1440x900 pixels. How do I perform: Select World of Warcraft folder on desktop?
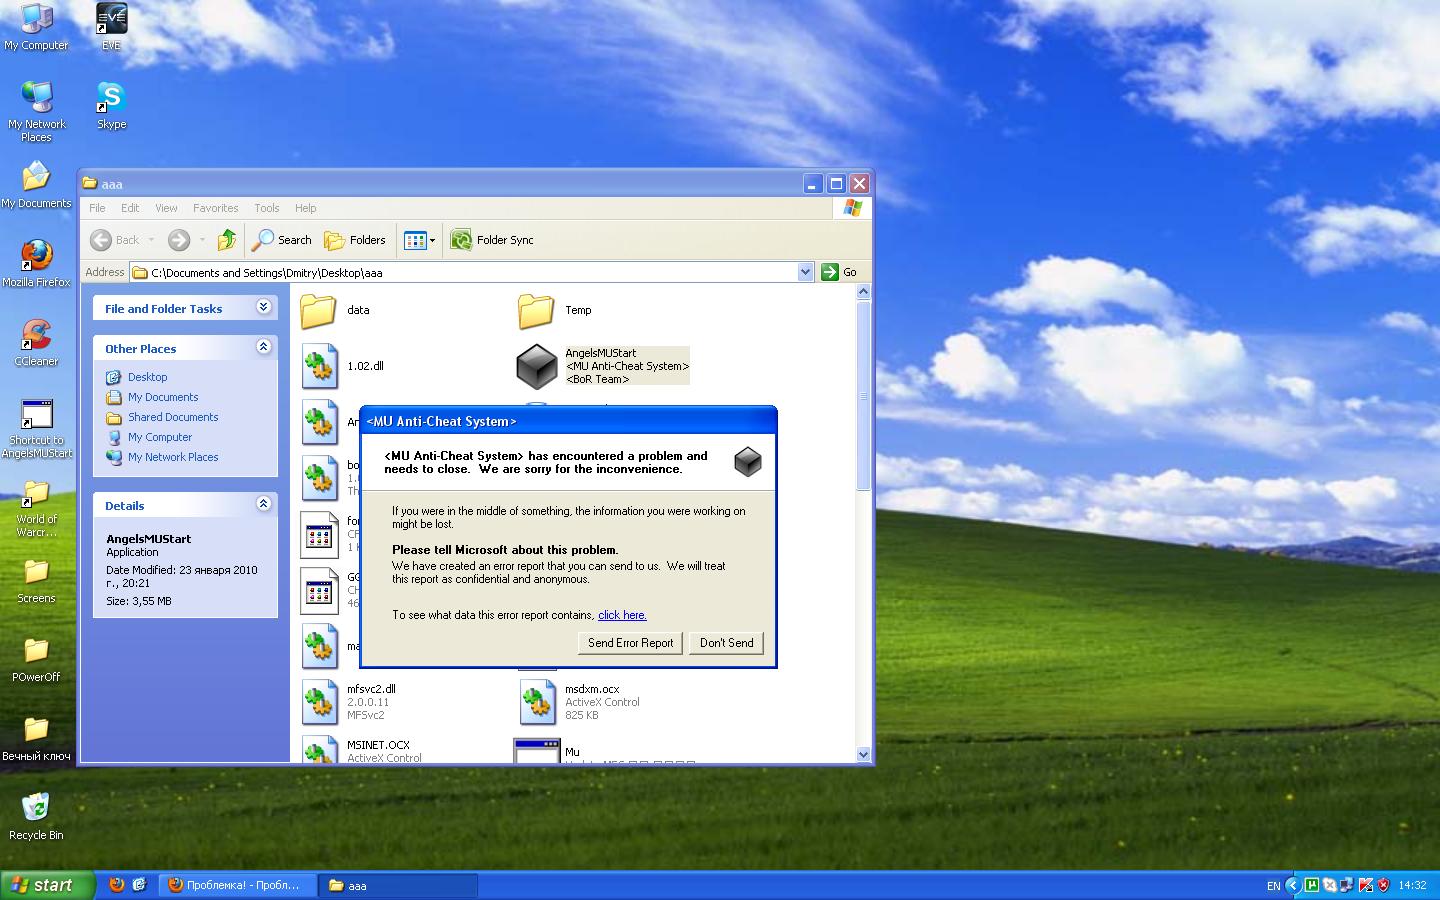36,507
